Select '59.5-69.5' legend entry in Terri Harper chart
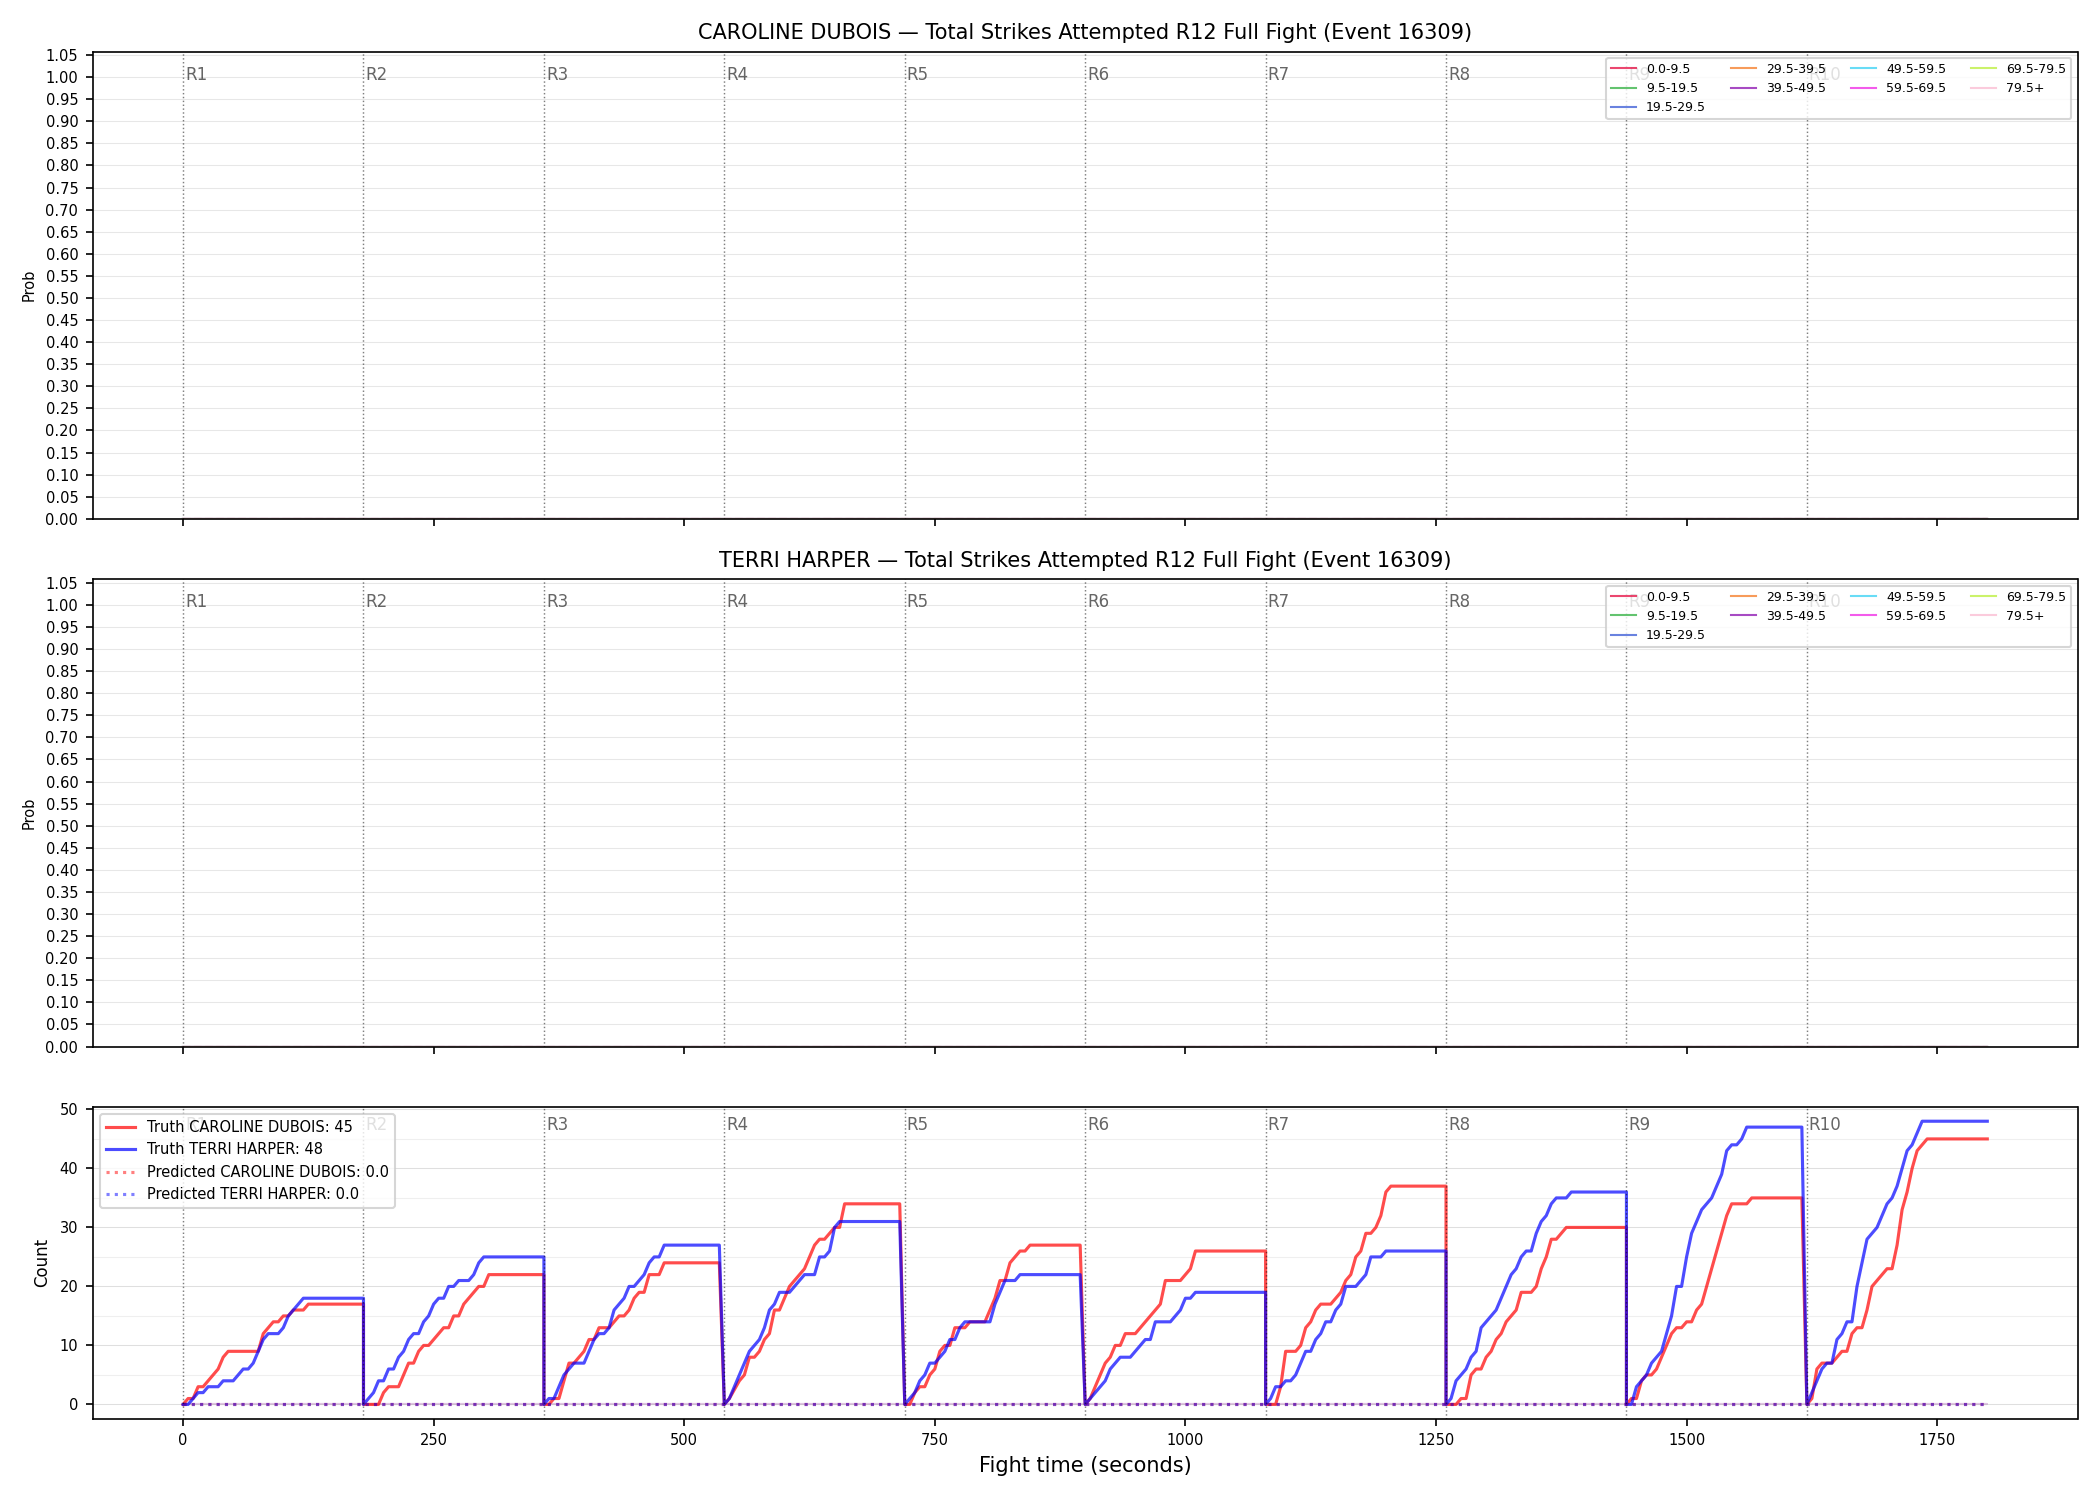 click(x=1898, y=616)
